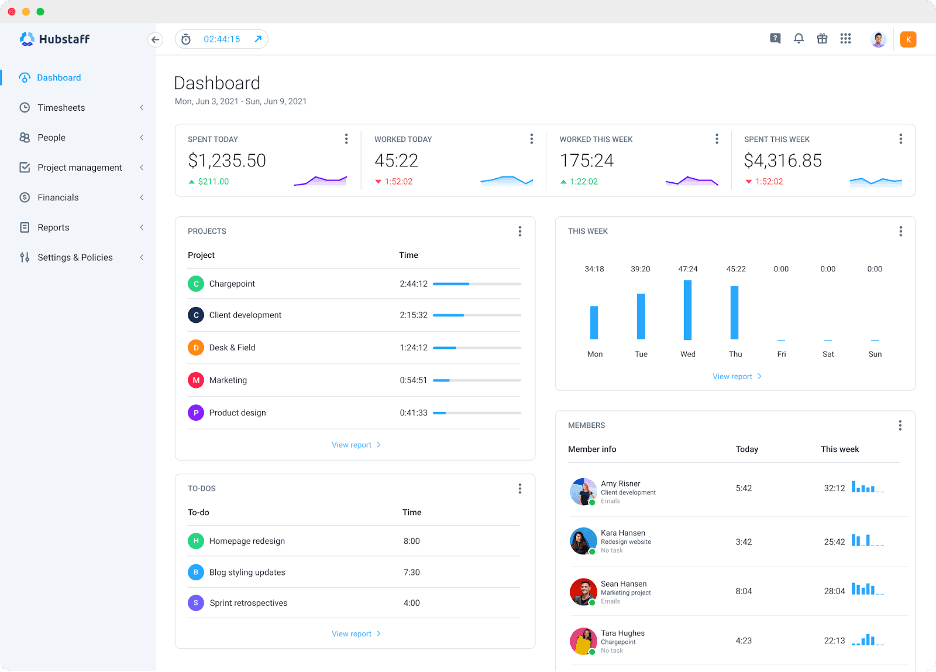Click the timer stopwatch icon

[186, 40]
